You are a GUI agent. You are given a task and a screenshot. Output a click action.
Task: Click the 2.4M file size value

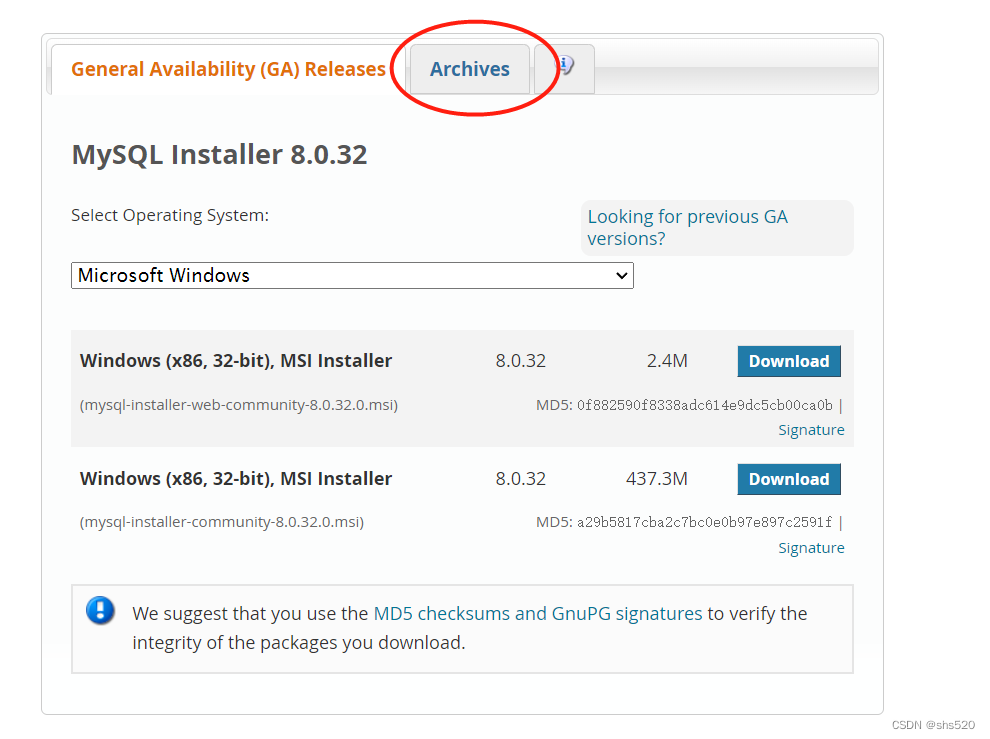[667, 361]
